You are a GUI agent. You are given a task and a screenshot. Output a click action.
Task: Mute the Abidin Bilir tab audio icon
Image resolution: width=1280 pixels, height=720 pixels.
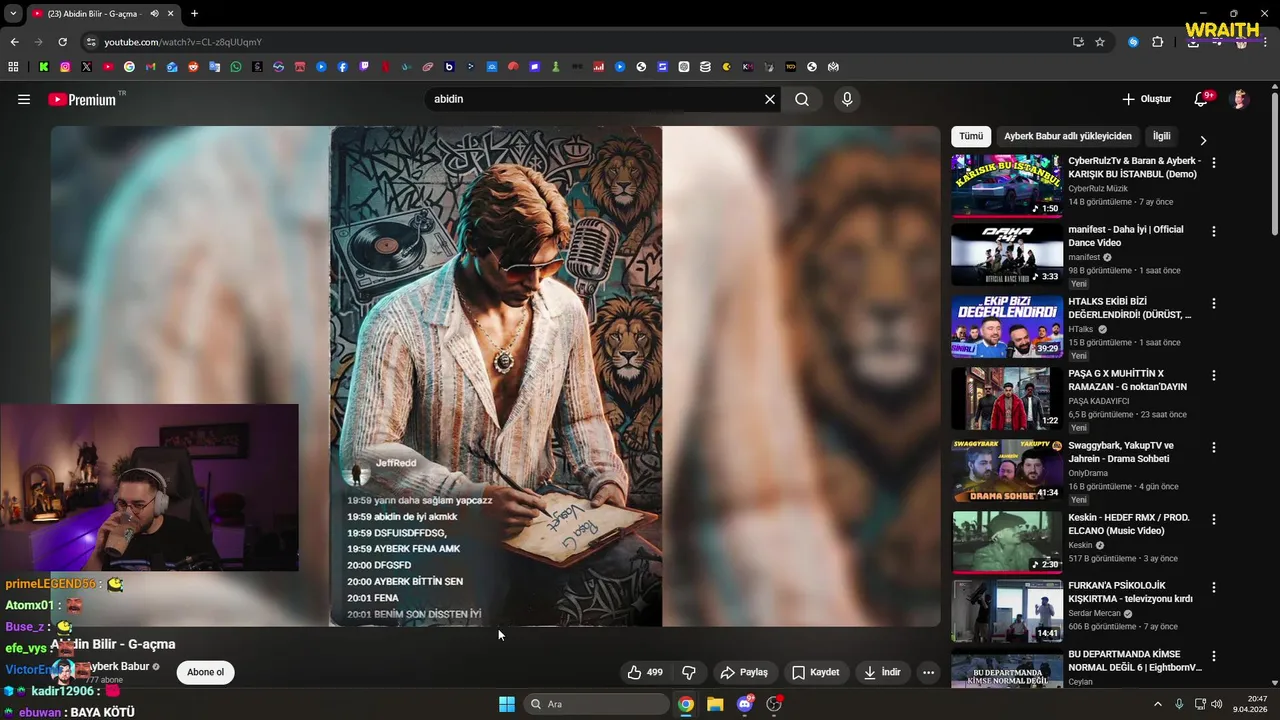[x=154, y=13]
